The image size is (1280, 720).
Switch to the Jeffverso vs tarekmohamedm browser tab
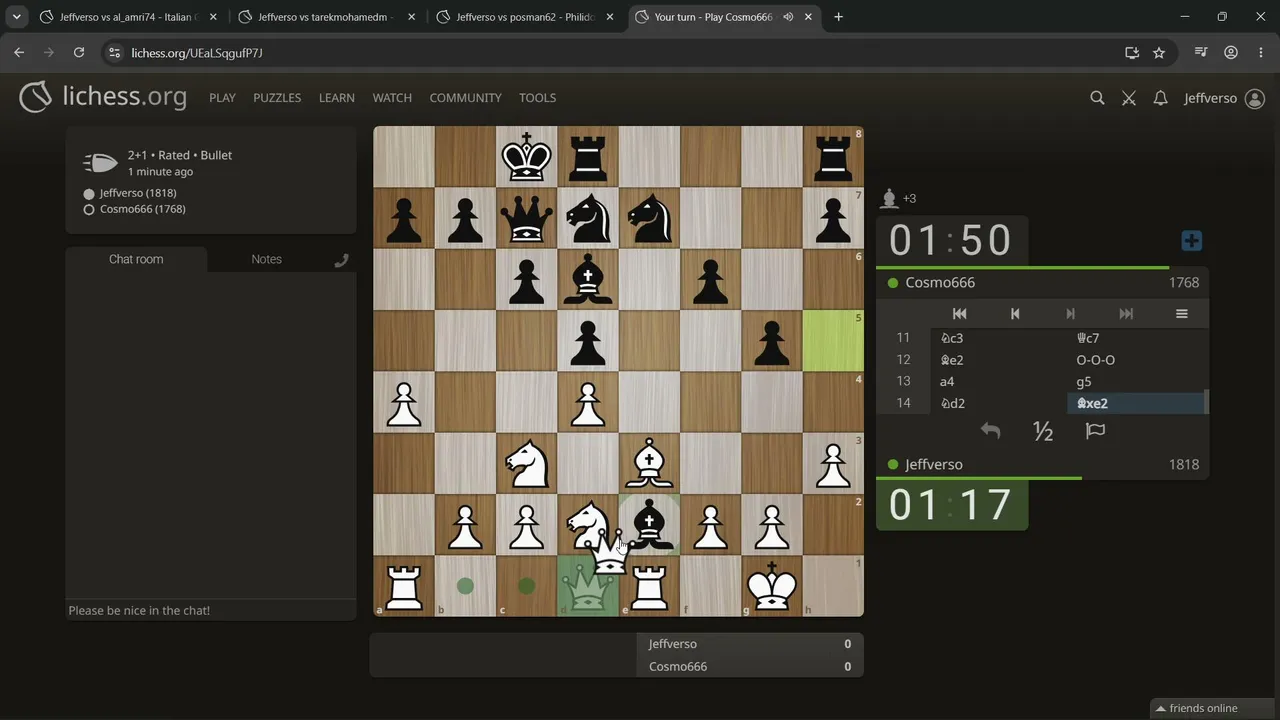[327, 17]
